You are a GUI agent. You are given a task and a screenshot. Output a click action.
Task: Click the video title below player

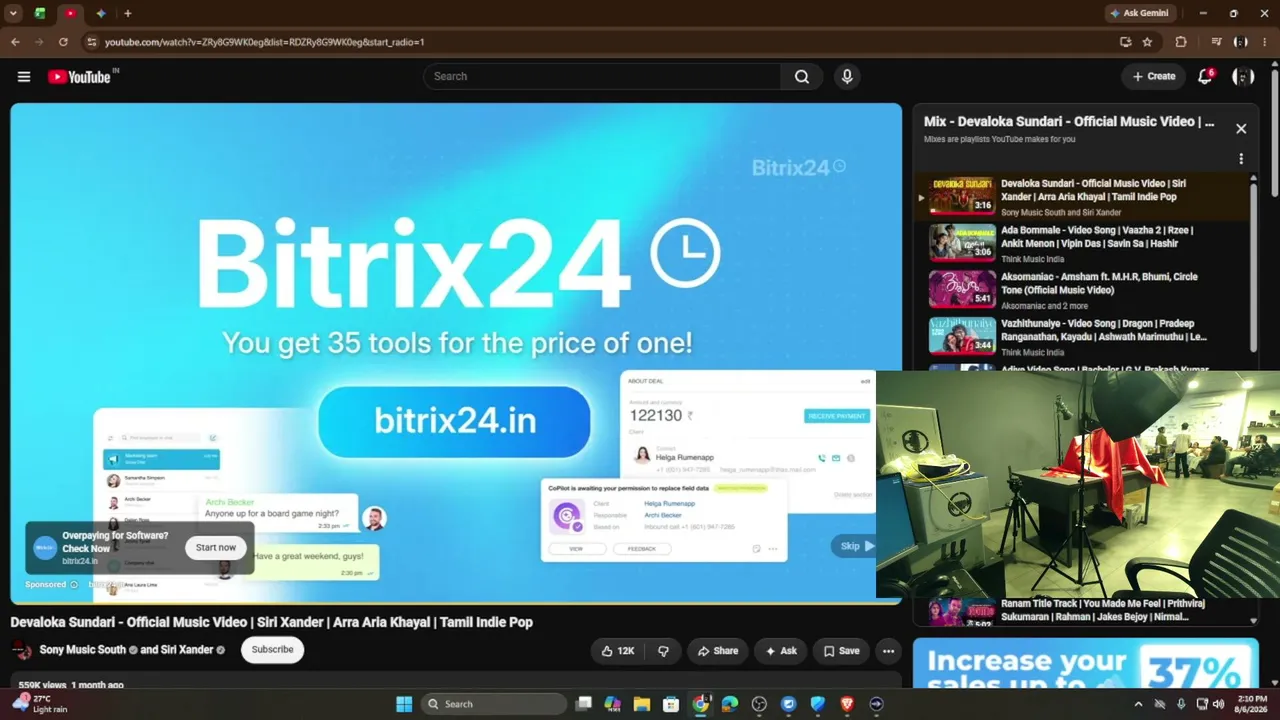[271, 622]
